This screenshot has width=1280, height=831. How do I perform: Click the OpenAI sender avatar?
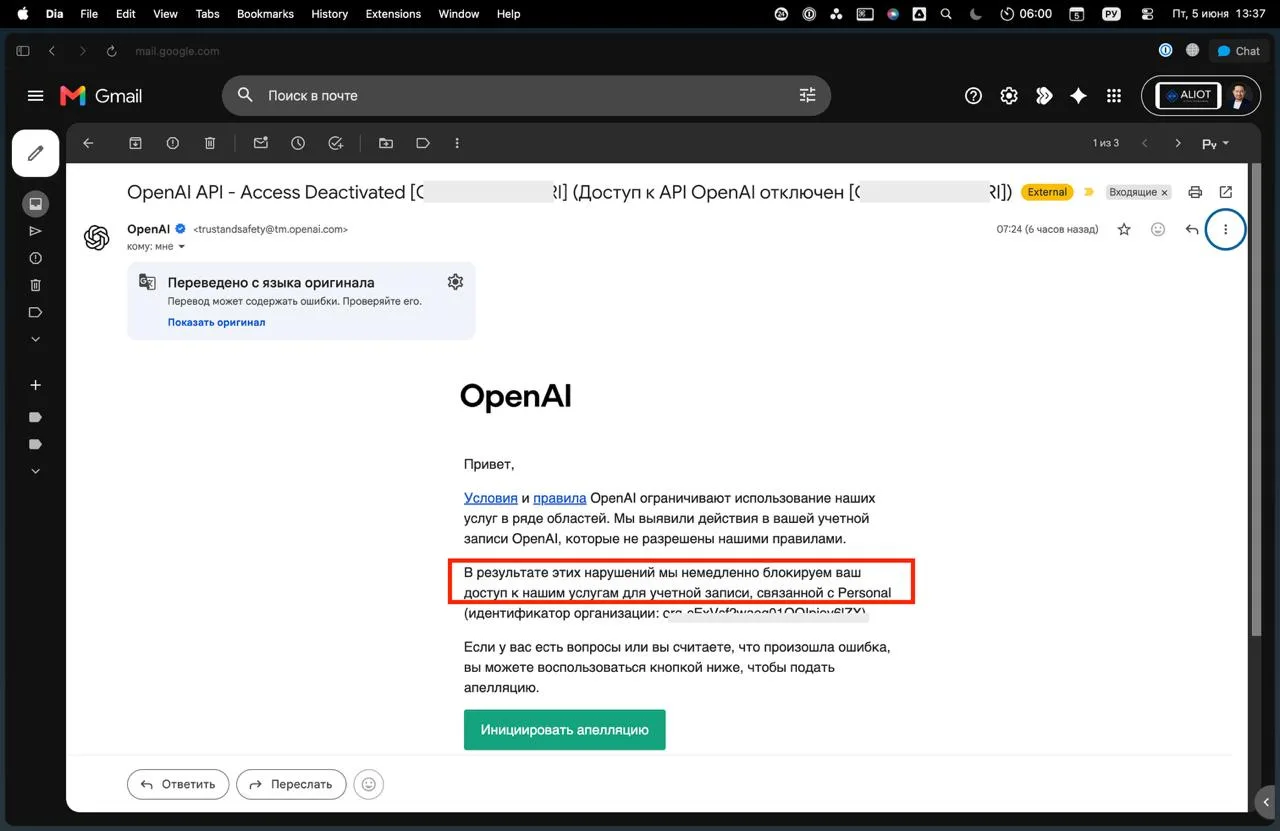(x=97, y=237)
